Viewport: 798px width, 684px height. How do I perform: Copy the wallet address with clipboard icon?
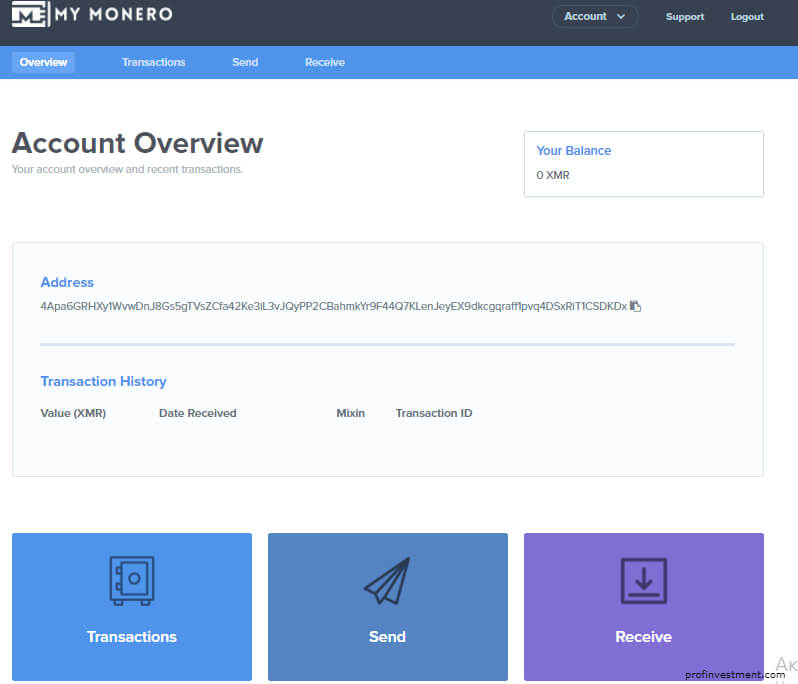[635, 306]
